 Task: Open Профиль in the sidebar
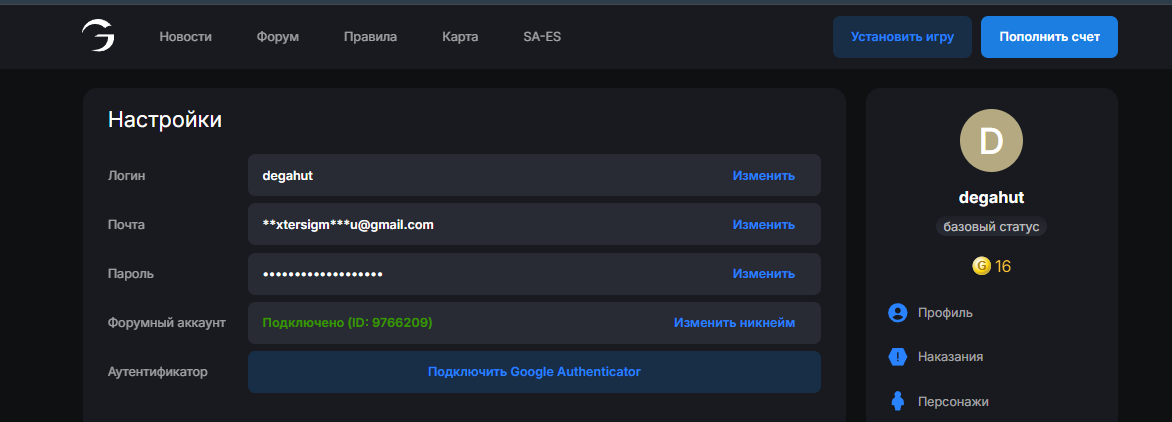pos(946,313)
